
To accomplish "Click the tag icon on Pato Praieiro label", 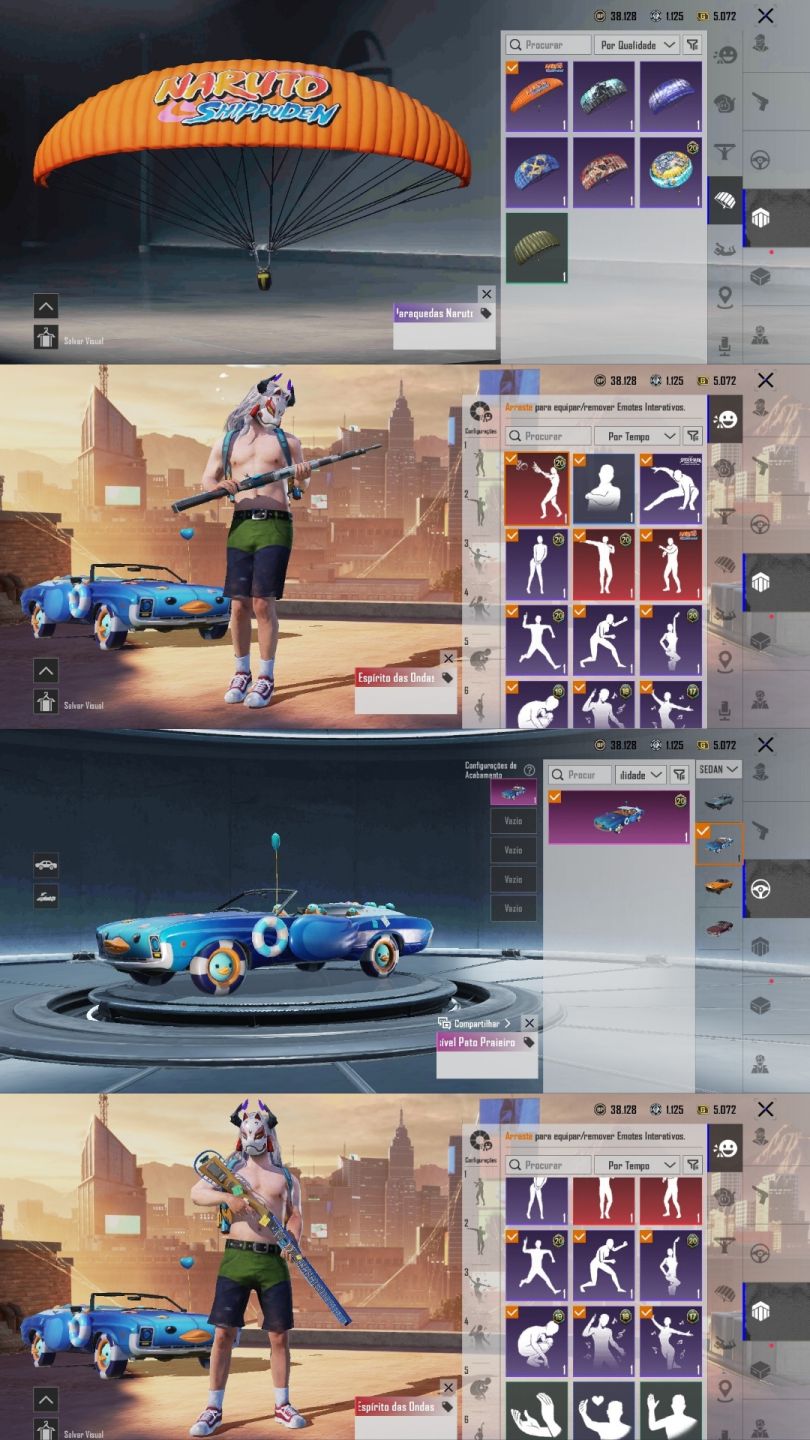I will click(529, 1042).
